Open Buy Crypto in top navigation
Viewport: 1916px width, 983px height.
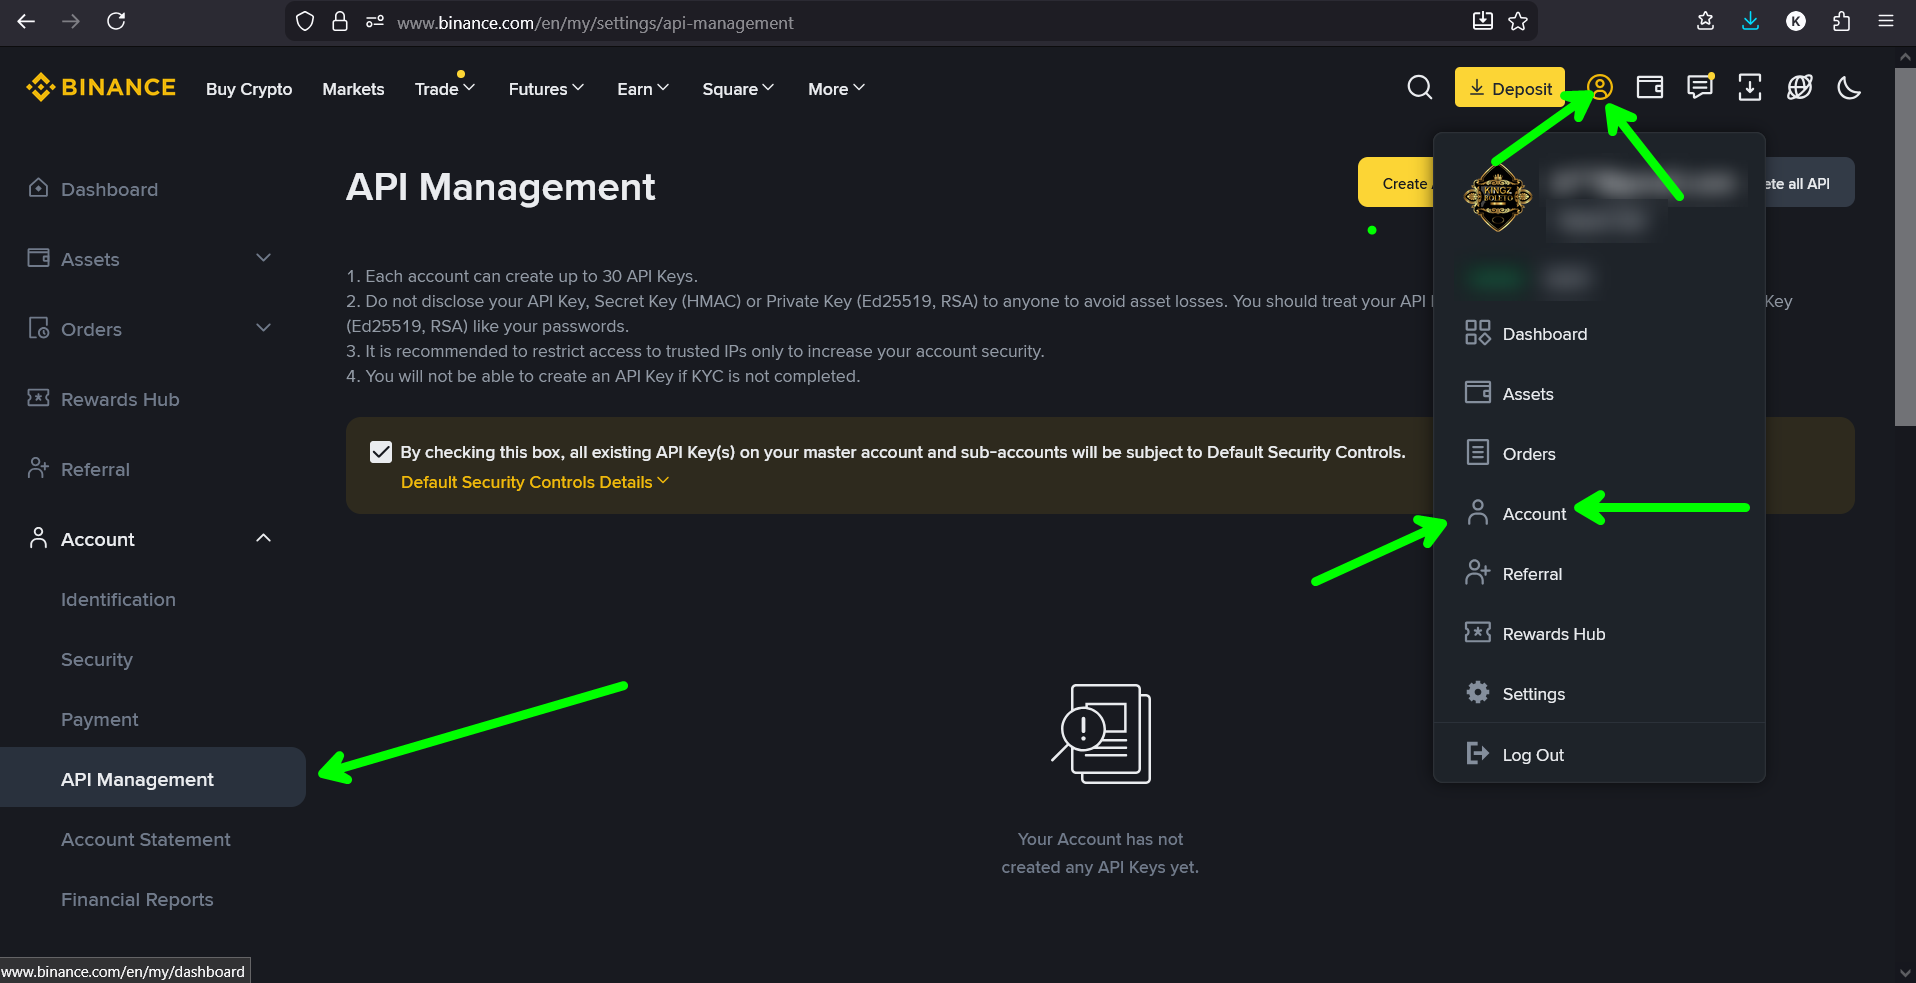pyautogui.click(x=249, y=89)
